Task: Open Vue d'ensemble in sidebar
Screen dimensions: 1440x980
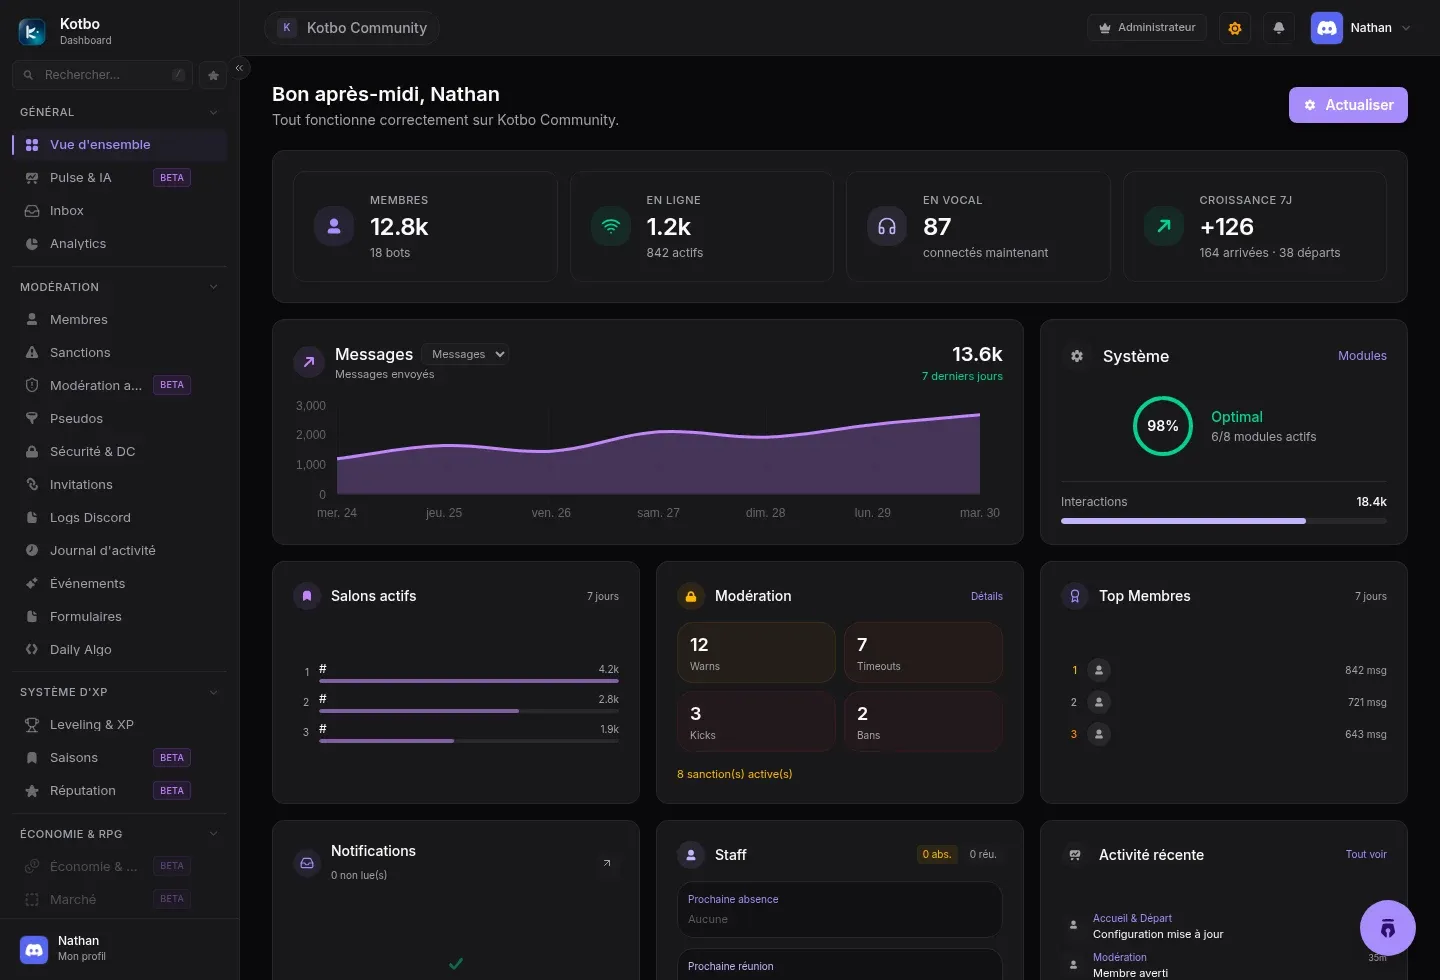Action: (x=120, y=145)
